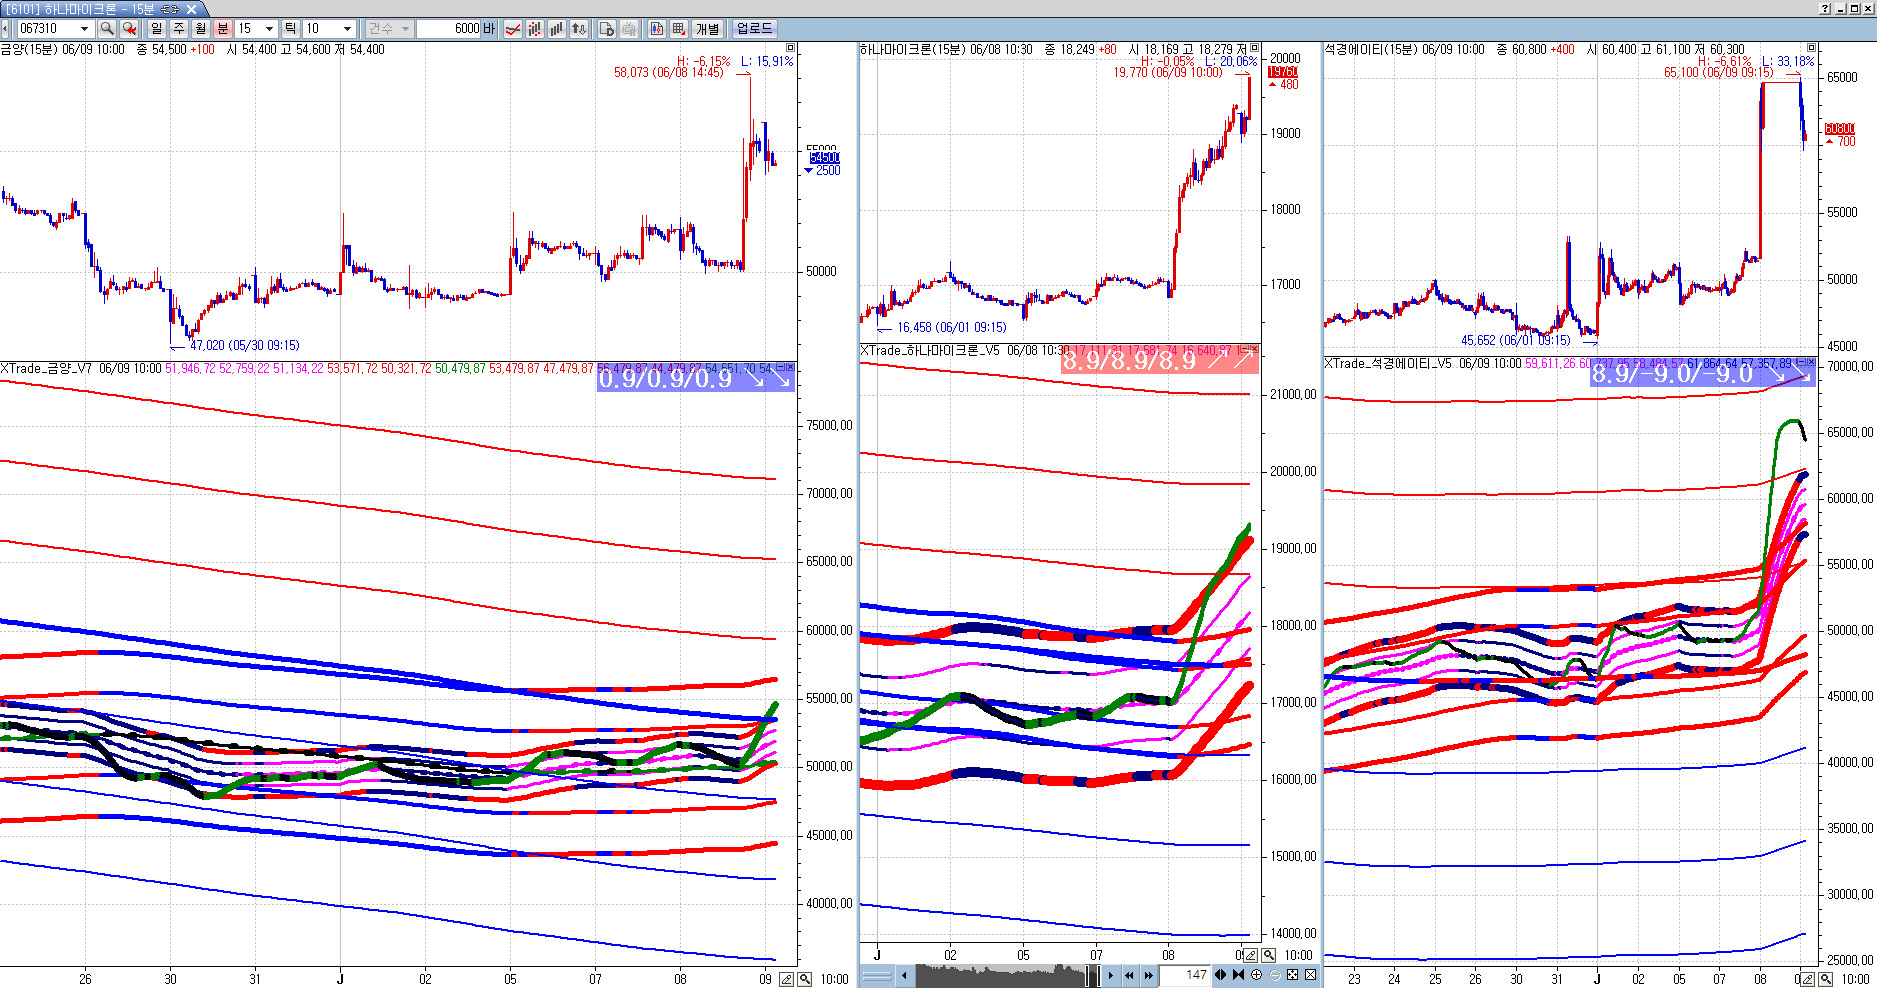Click magnifier icon under right chart axis
The width and height of the screenshot is (1877, 988).
1826,979
